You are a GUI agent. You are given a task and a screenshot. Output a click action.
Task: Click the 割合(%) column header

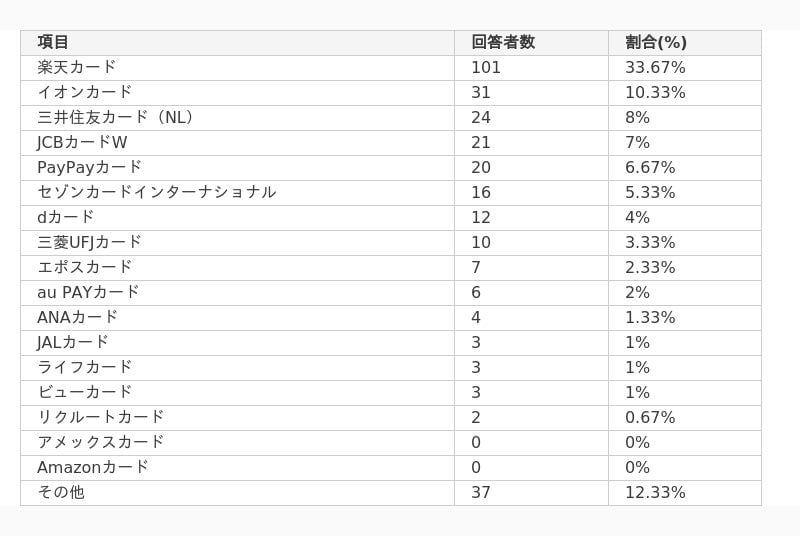656,42
